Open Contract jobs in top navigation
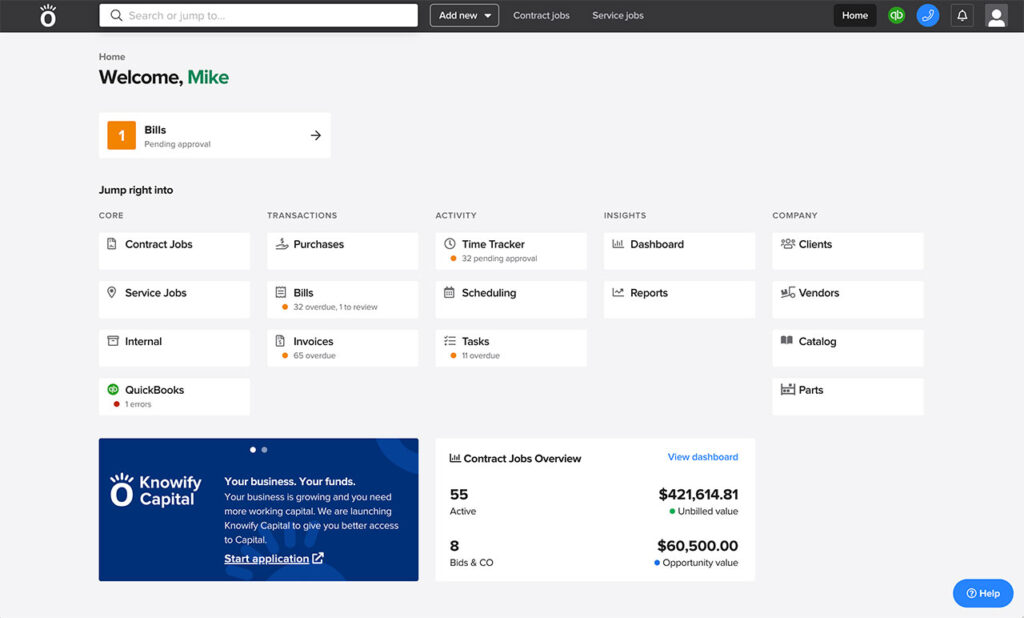1024x618 pixels. tap(541, 15)
